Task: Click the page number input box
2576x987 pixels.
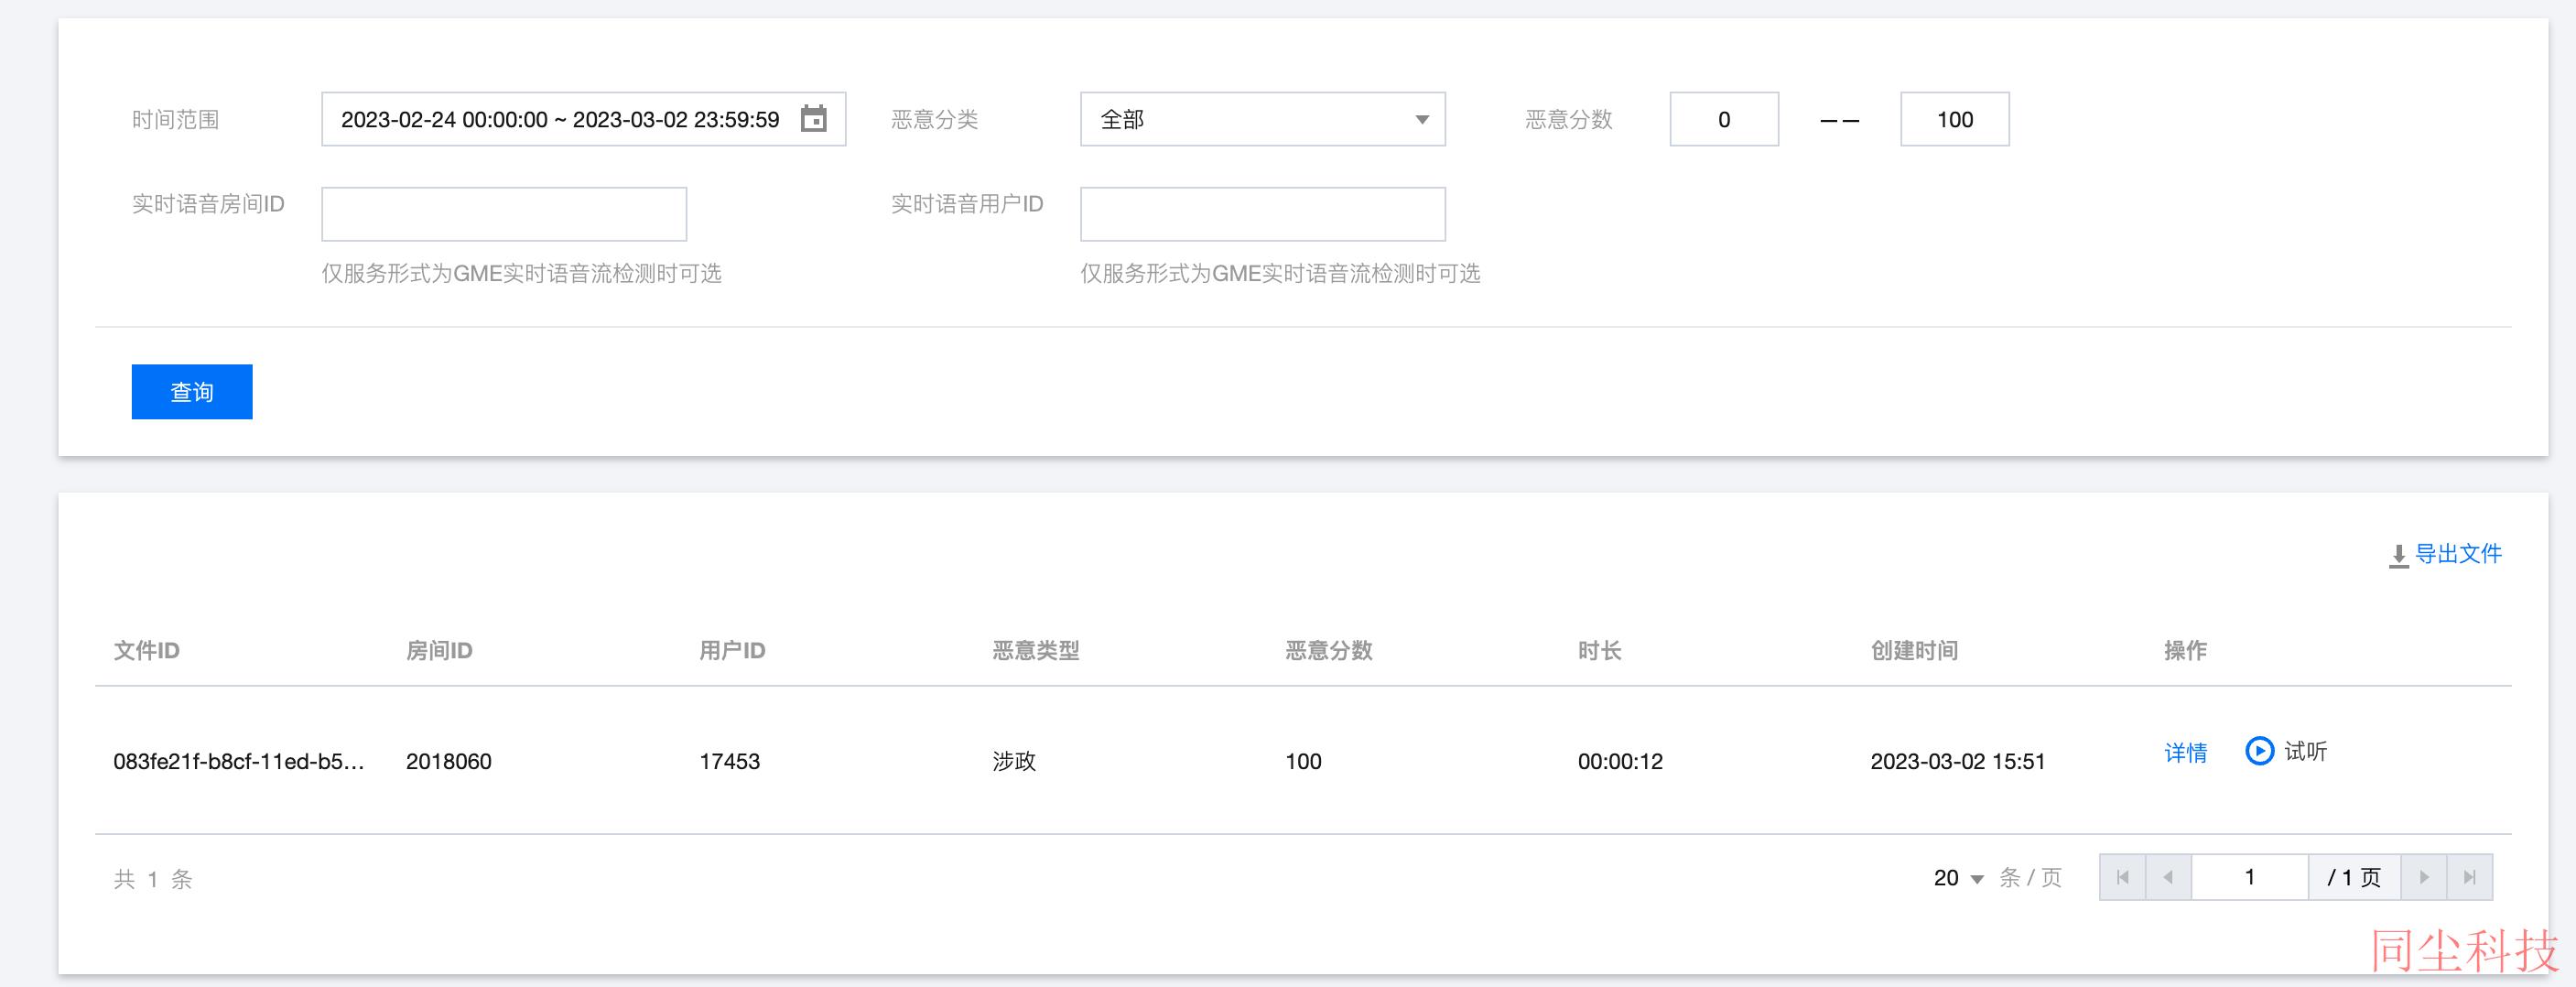Action: coord(2249,877)
